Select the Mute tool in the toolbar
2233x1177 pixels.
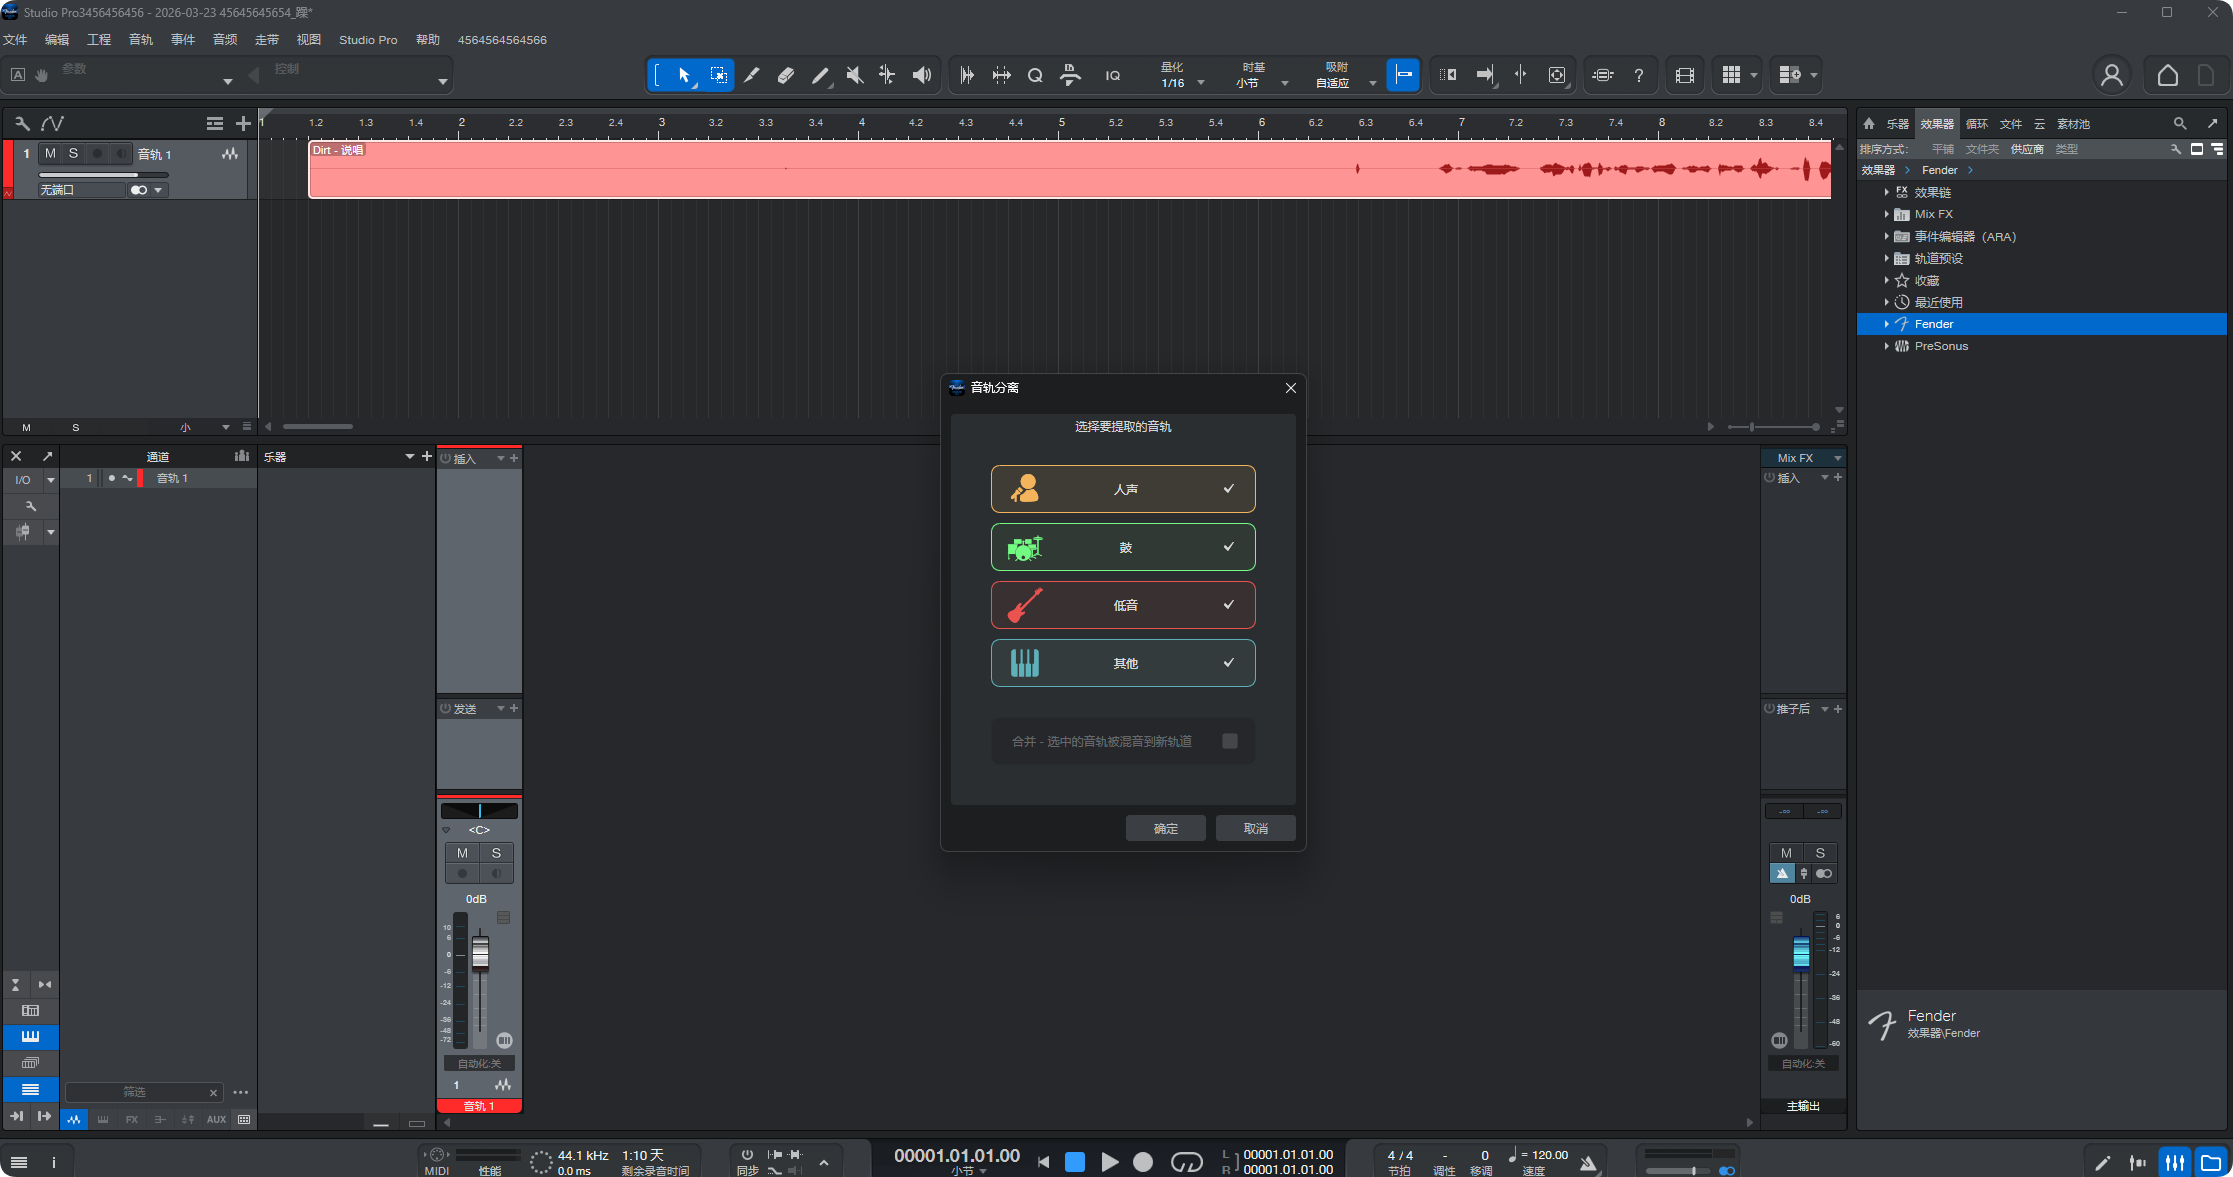pos(854,75)
